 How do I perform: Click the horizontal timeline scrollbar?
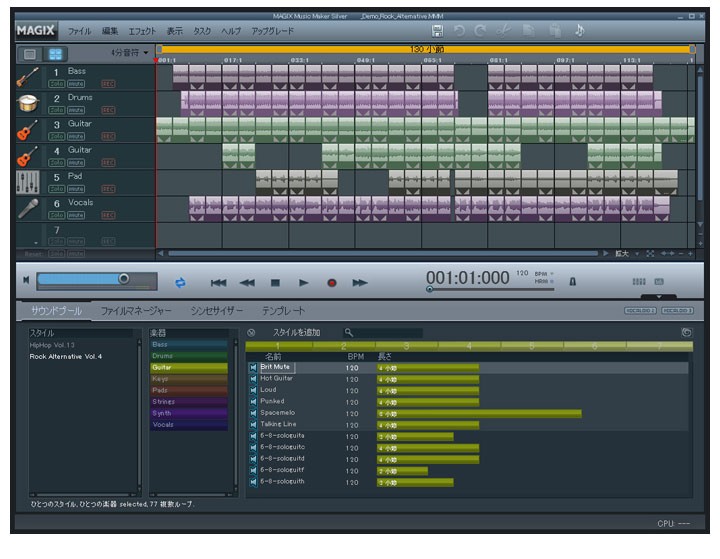coord(382,254)
